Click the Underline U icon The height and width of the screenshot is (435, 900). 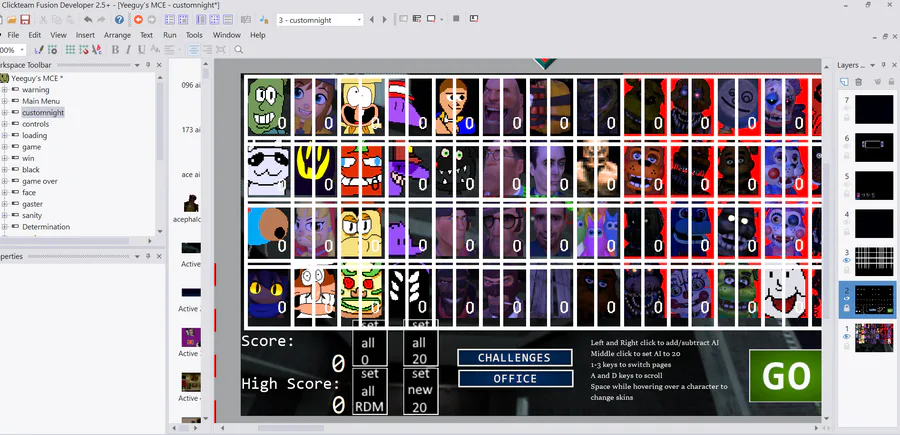(141, 50)
